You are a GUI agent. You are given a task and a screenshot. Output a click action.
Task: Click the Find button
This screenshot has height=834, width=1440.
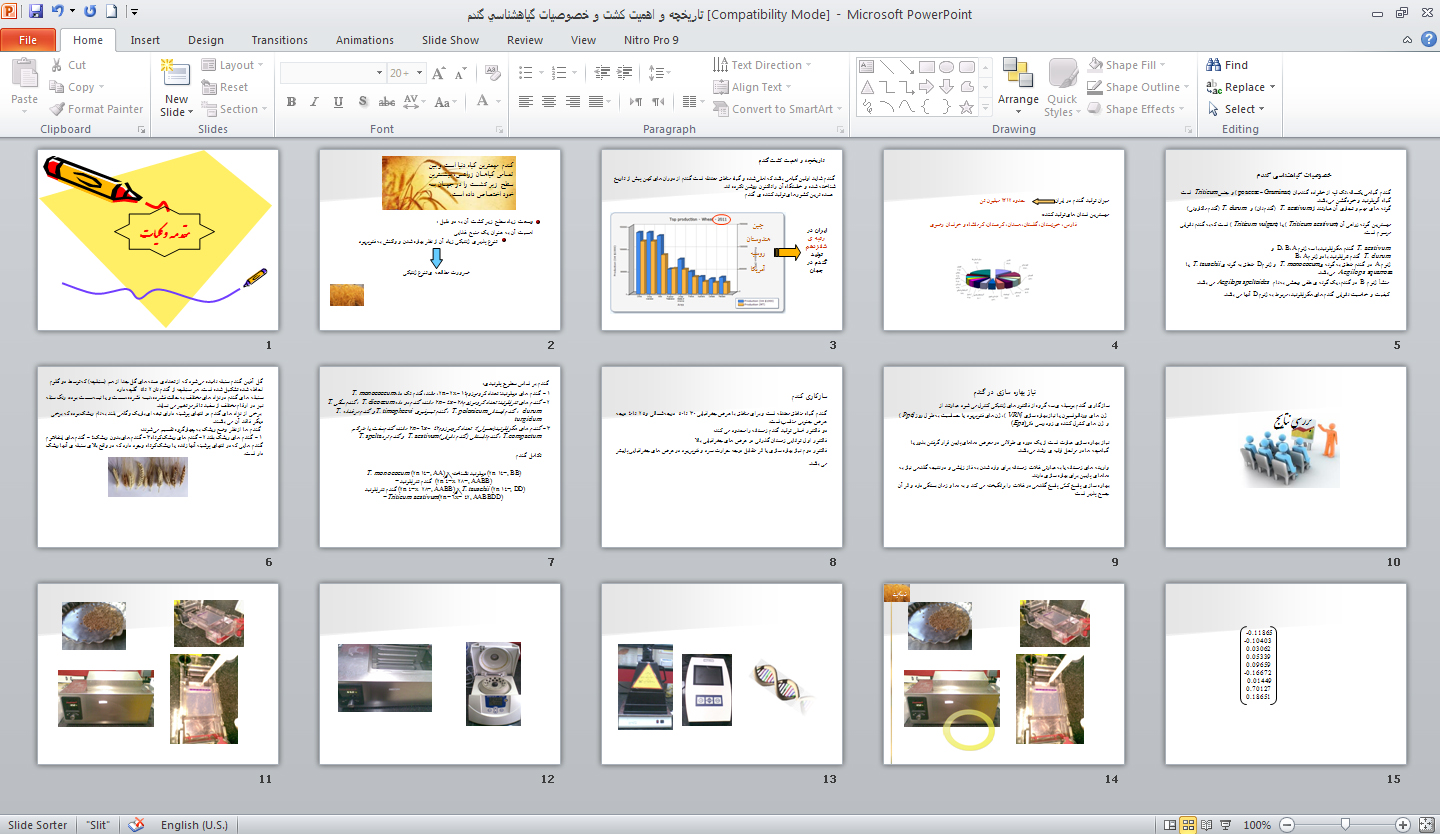pos(1228,65)
